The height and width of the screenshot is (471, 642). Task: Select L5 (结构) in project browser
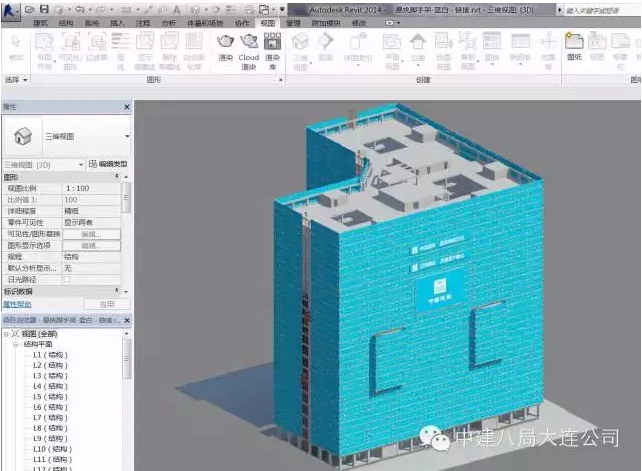(x=50, y=396)
